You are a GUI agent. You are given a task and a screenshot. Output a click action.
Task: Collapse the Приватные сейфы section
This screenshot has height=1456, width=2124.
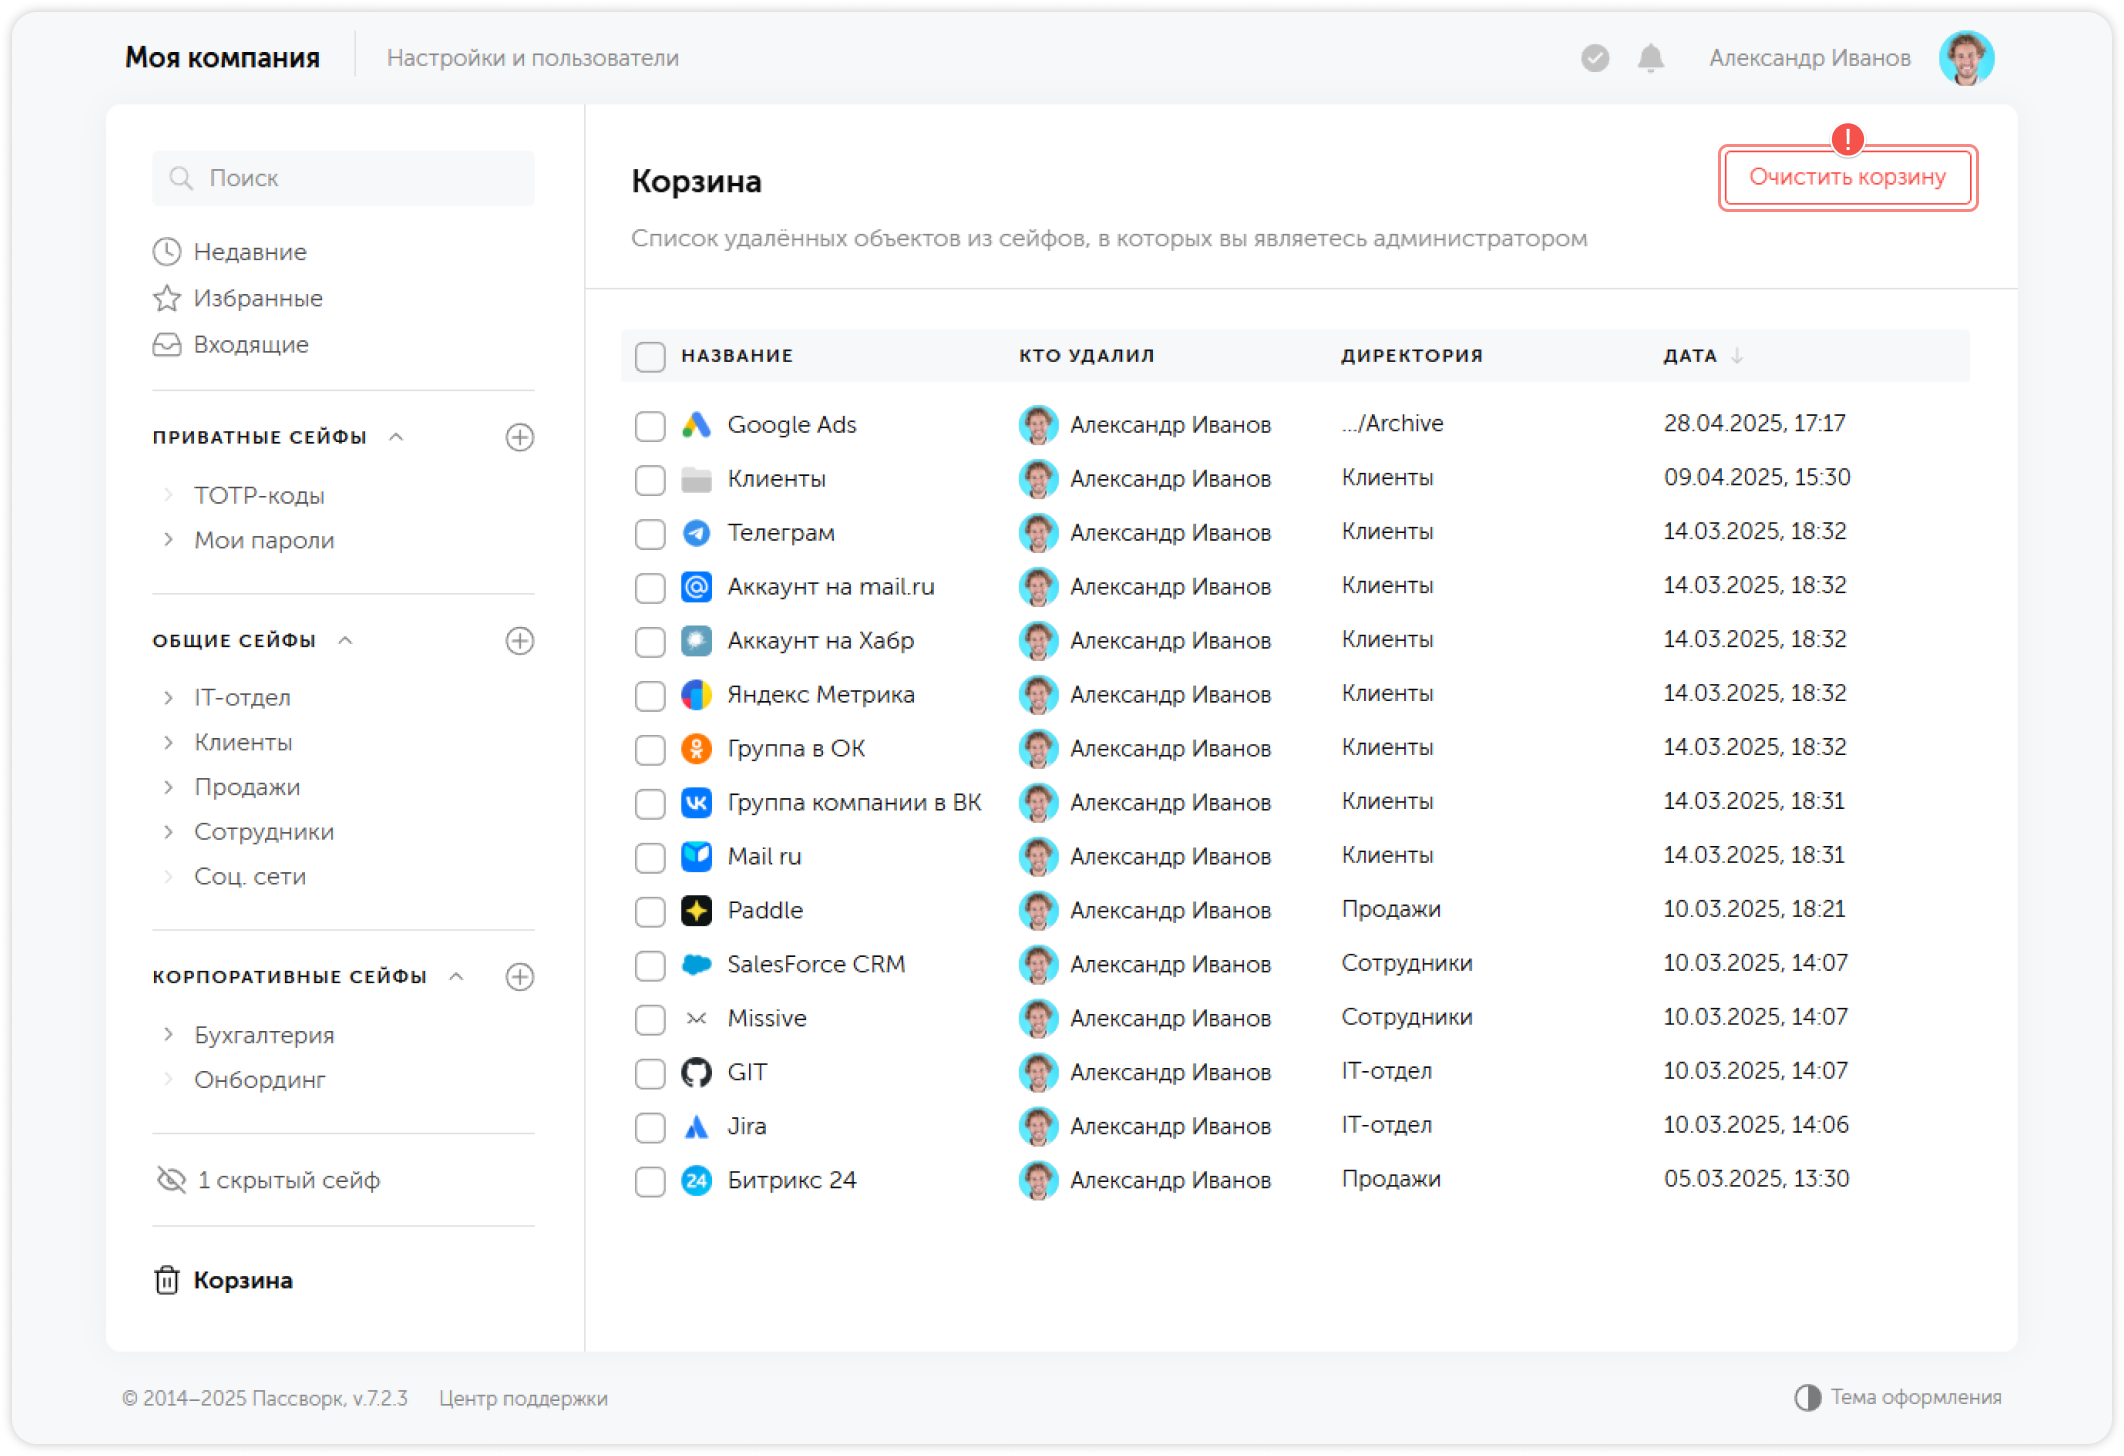pyautogui.click(x=396, y=437)
